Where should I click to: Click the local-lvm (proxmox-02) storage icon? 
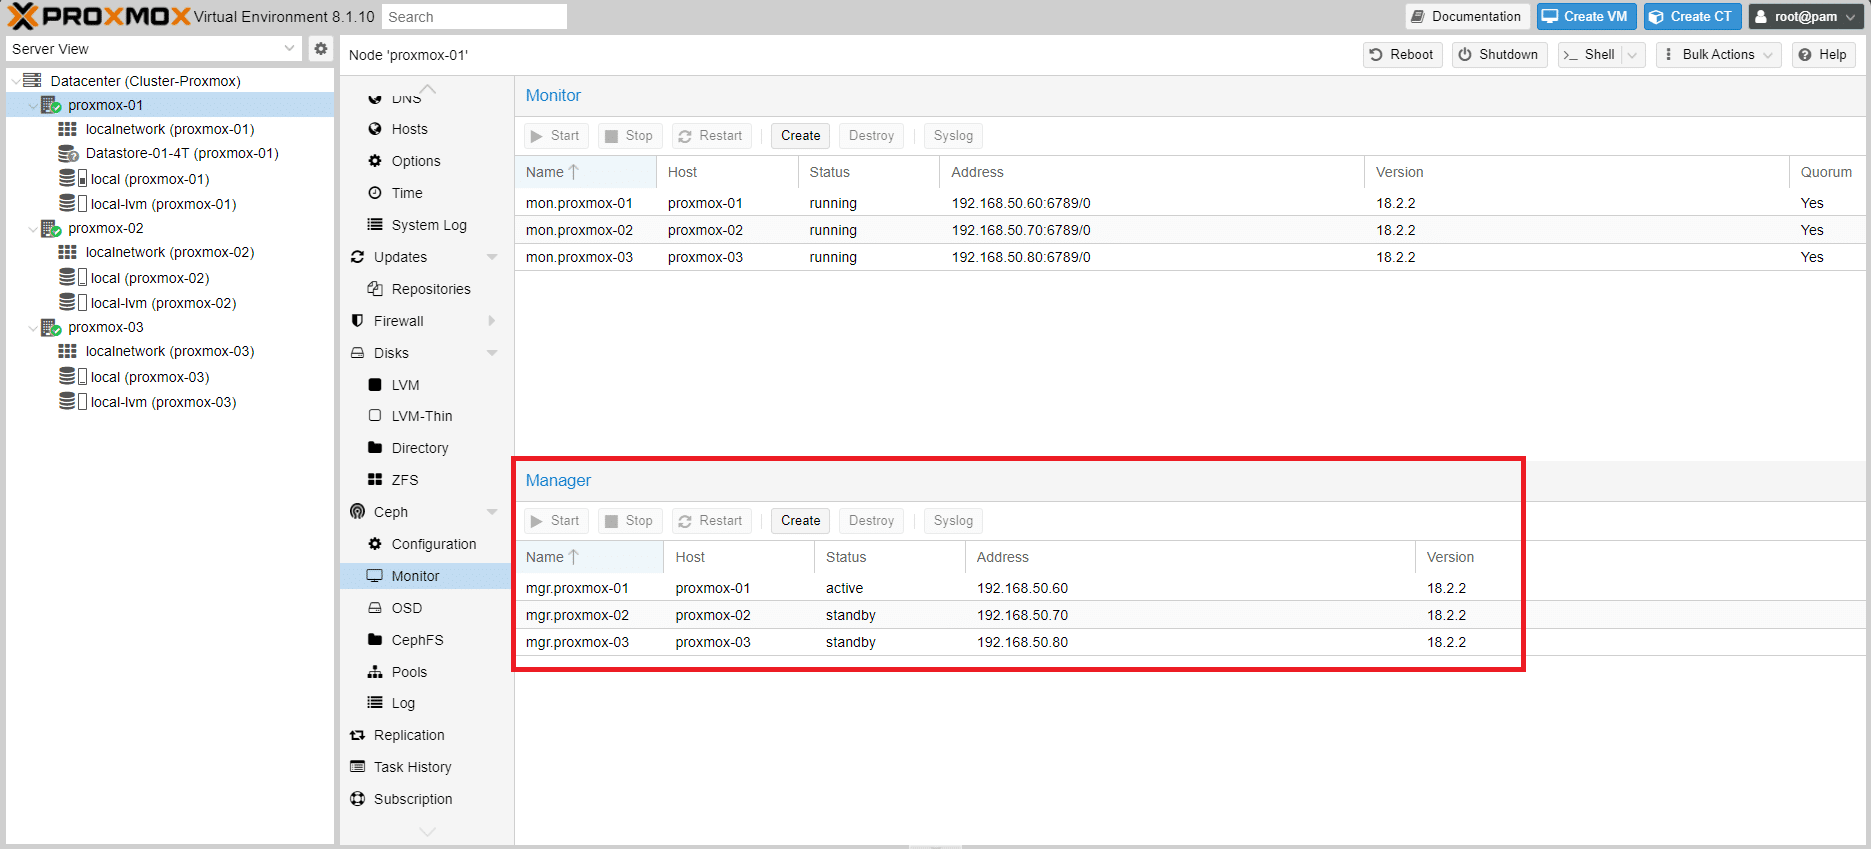73,302
